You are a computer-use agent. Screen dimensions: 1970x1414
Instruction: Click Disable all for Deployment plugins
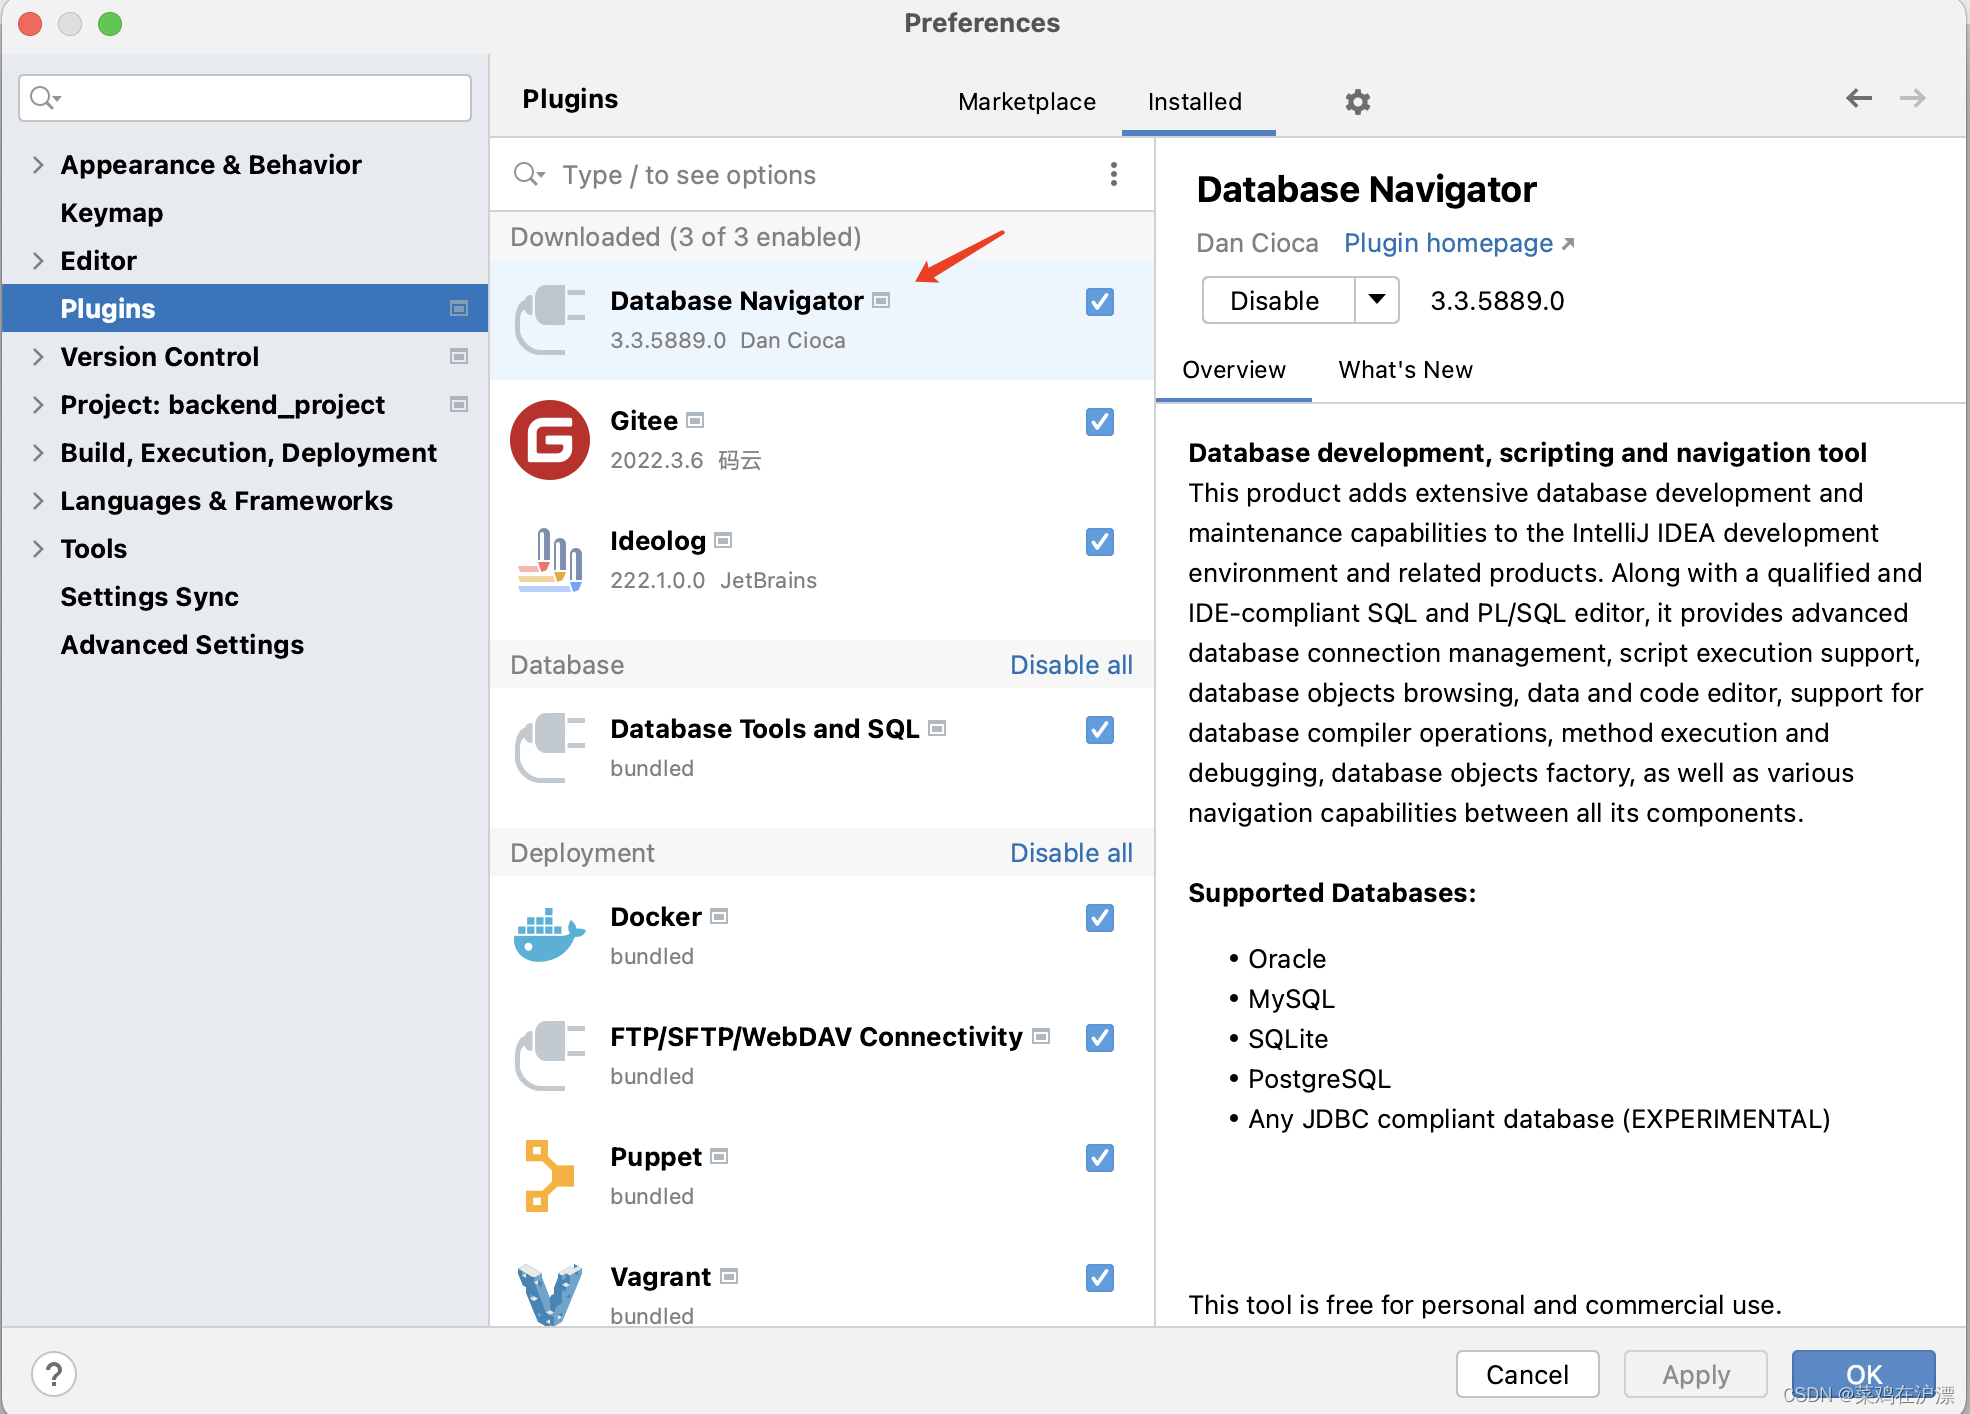pyautogui.click(x=1070, y=853)
